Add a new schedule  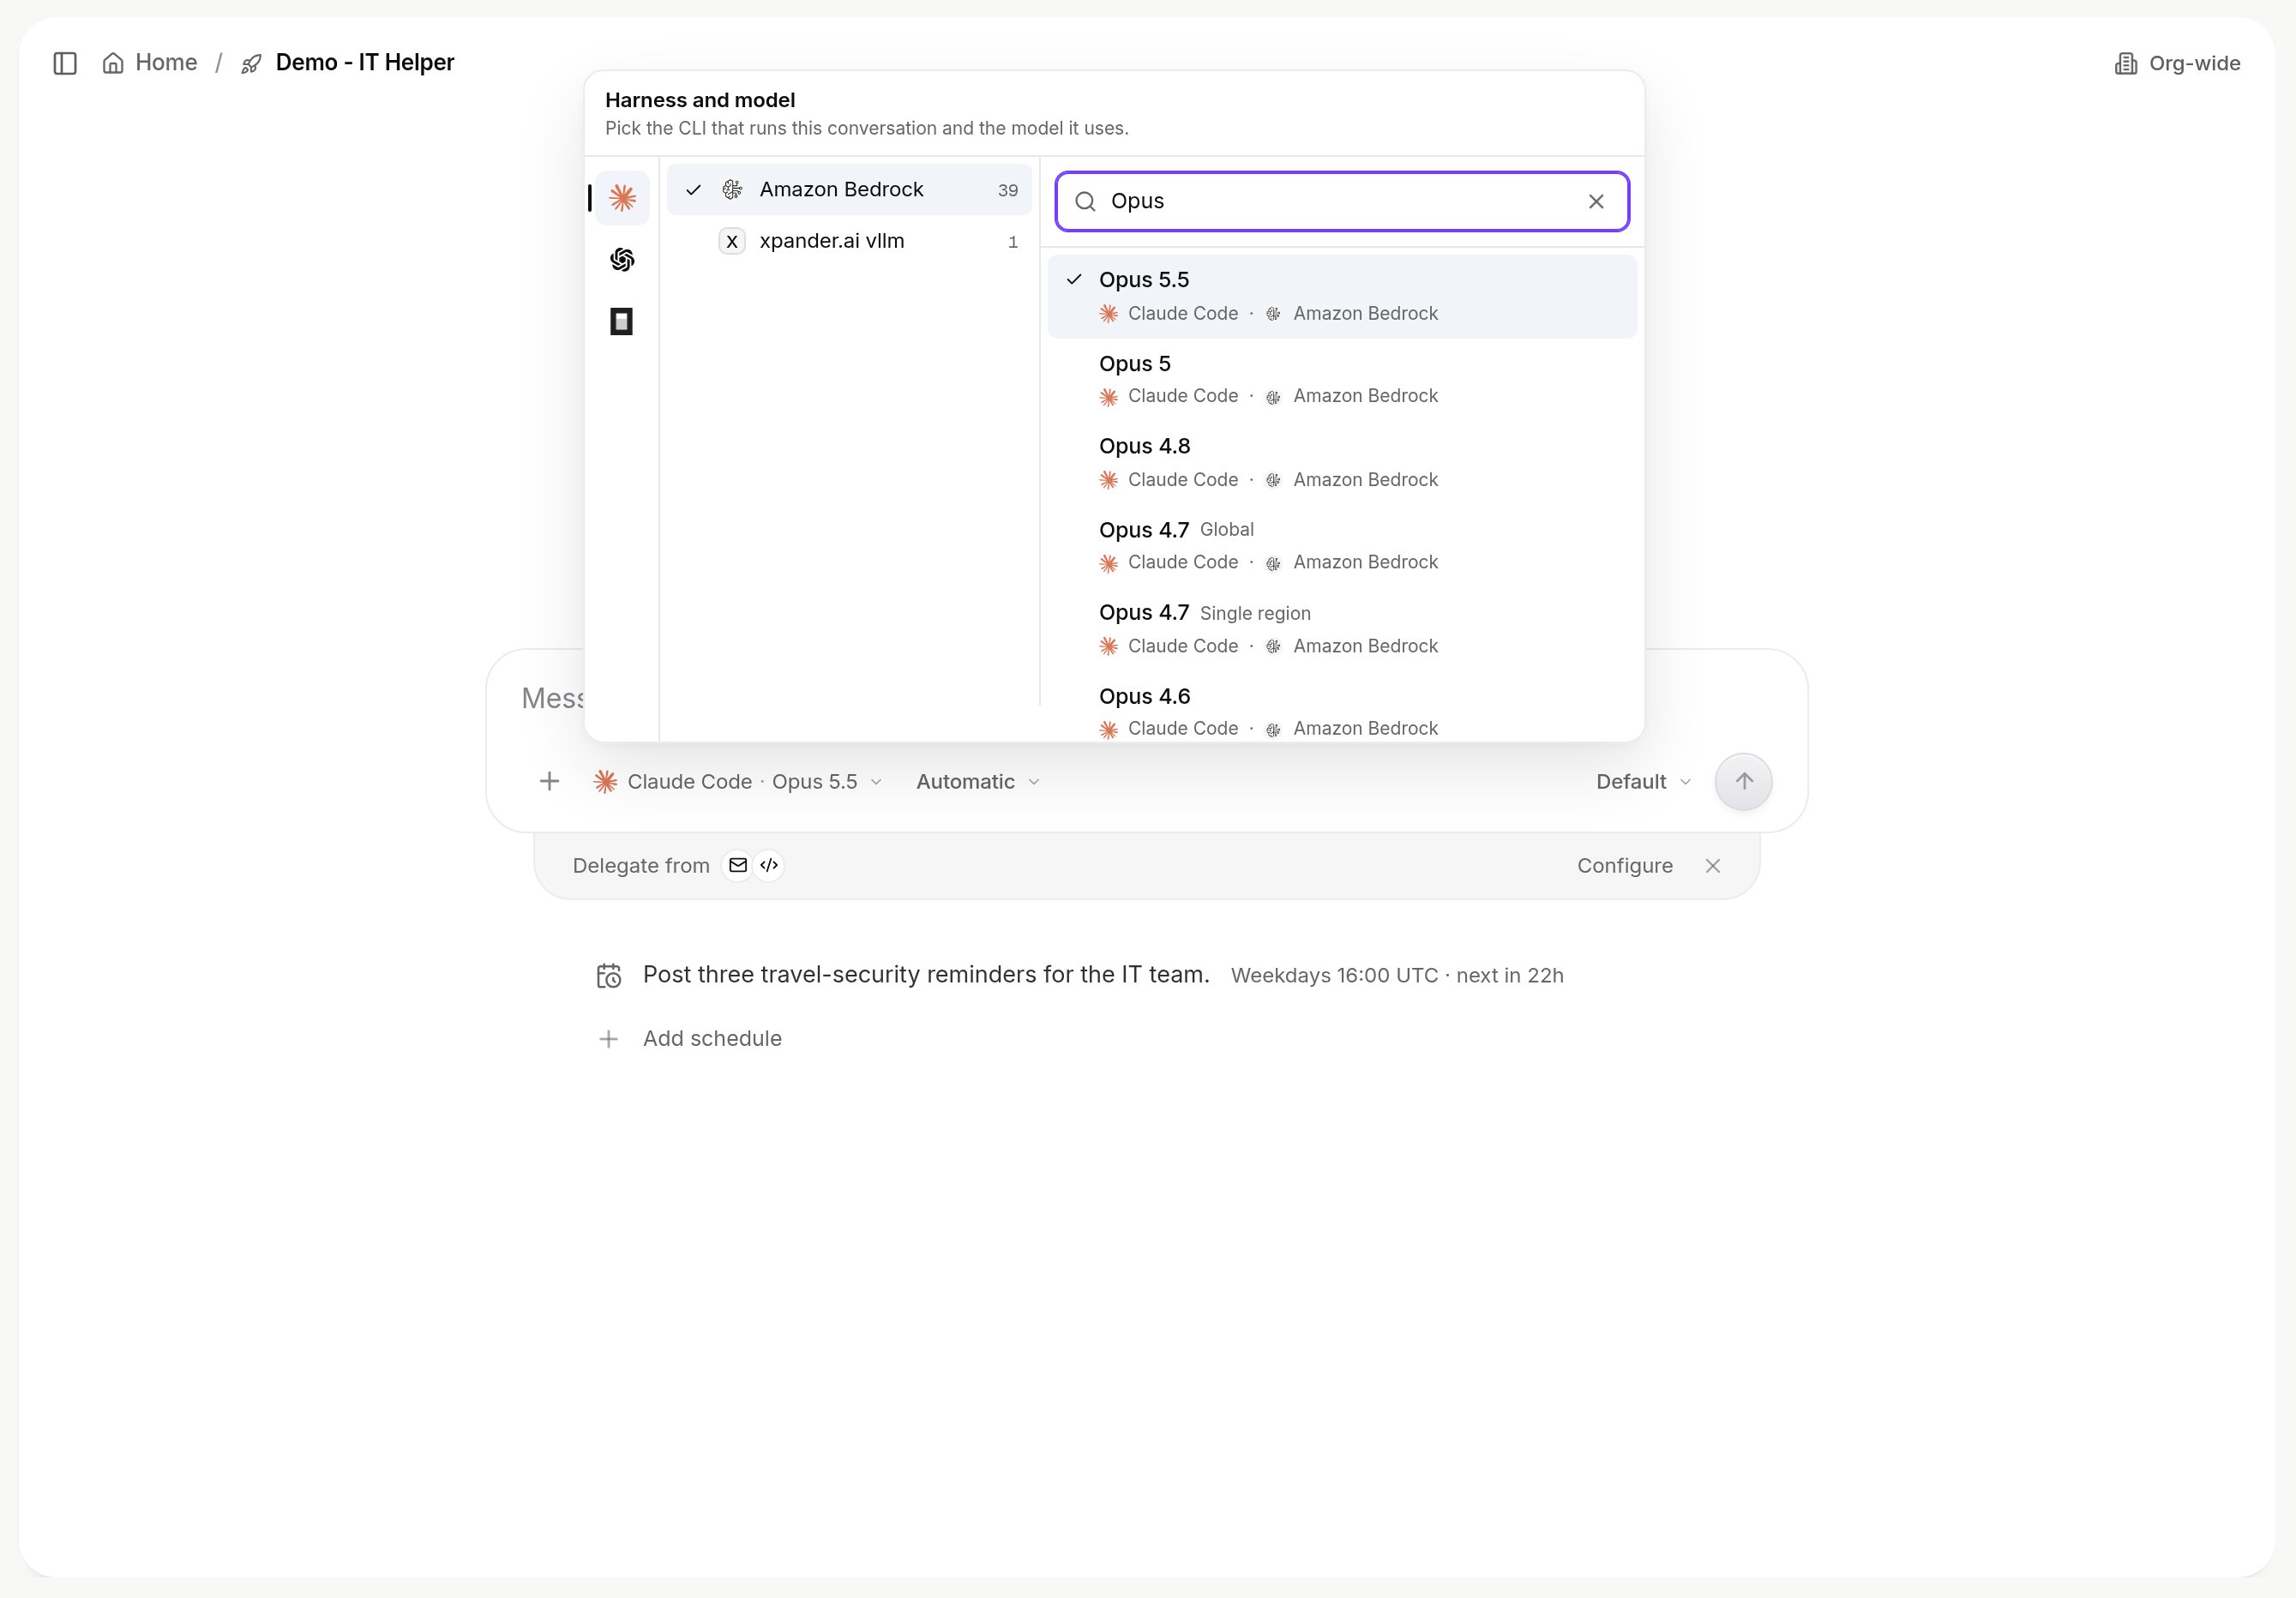click(x=690, y=1039)
